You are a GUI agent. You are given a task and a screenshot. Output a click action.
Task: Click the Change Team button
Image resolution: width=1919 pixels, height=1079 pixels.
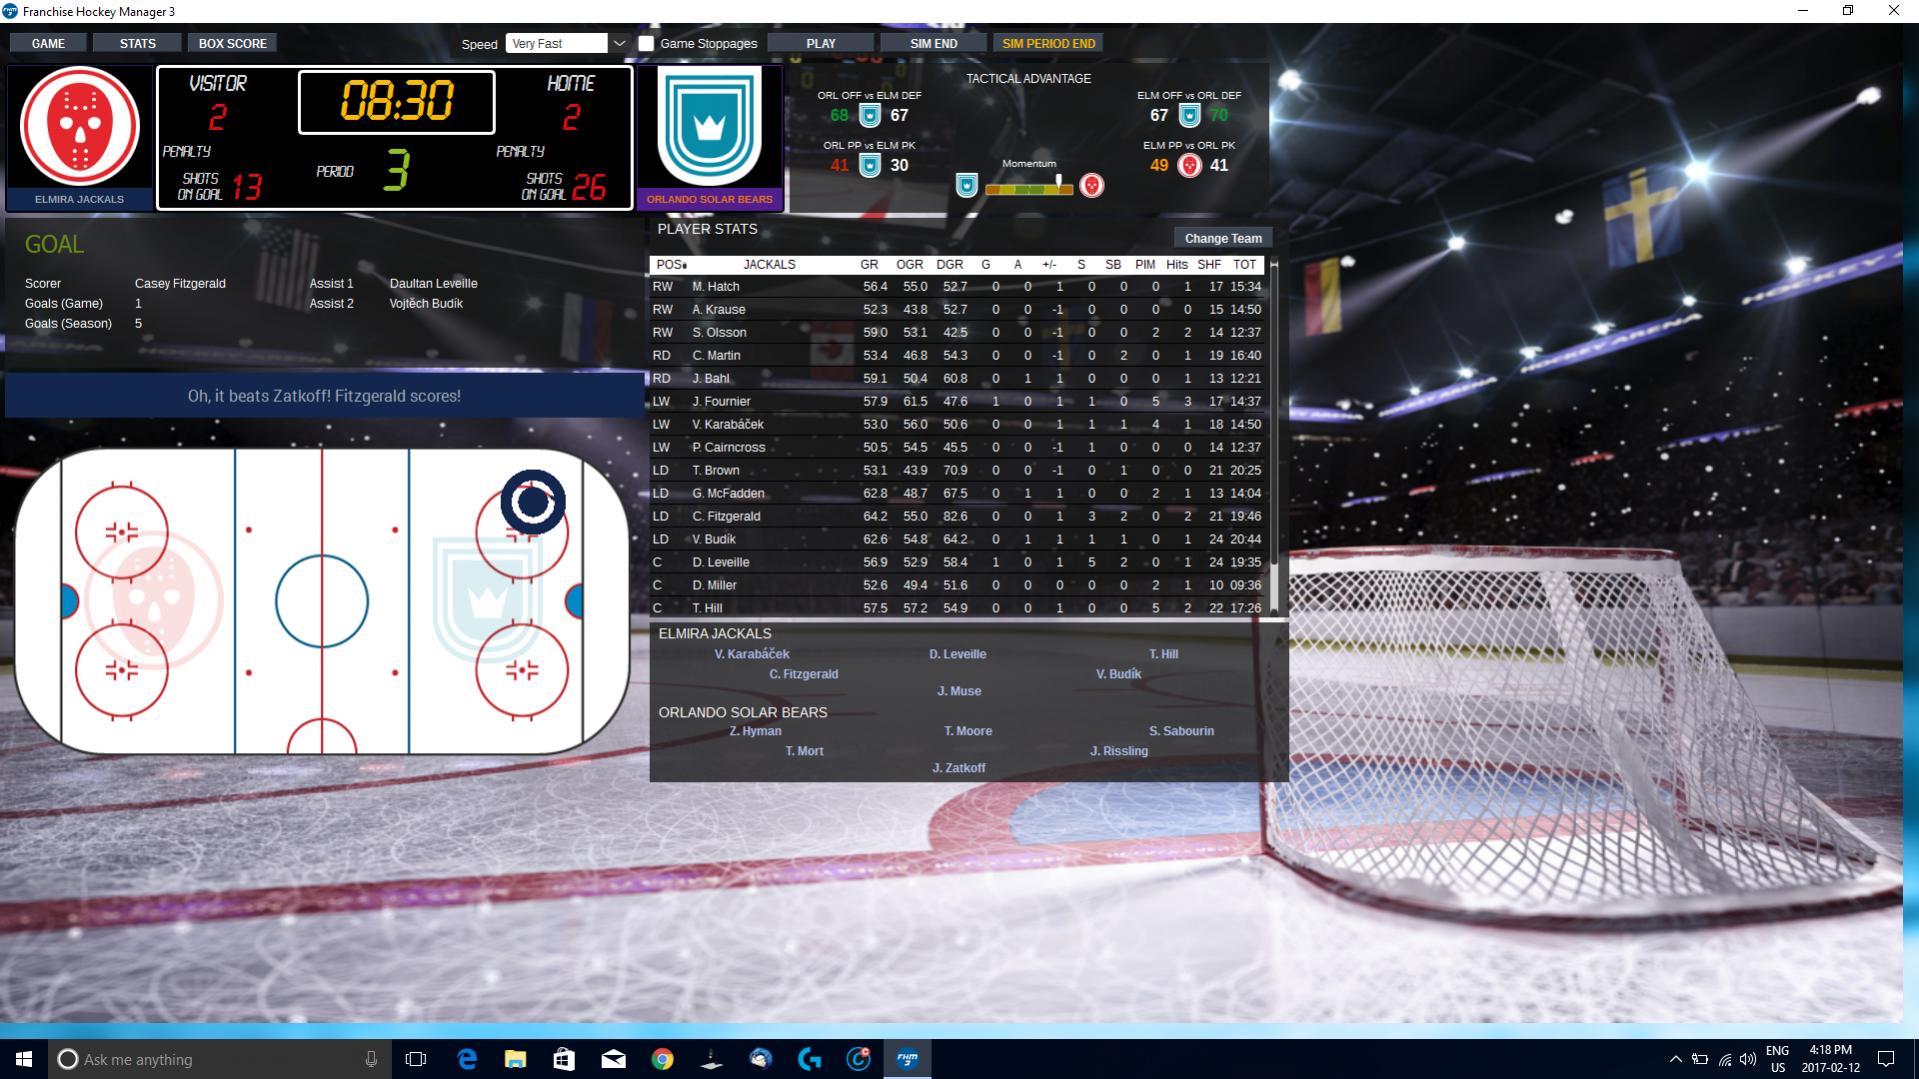[1223, 238]
